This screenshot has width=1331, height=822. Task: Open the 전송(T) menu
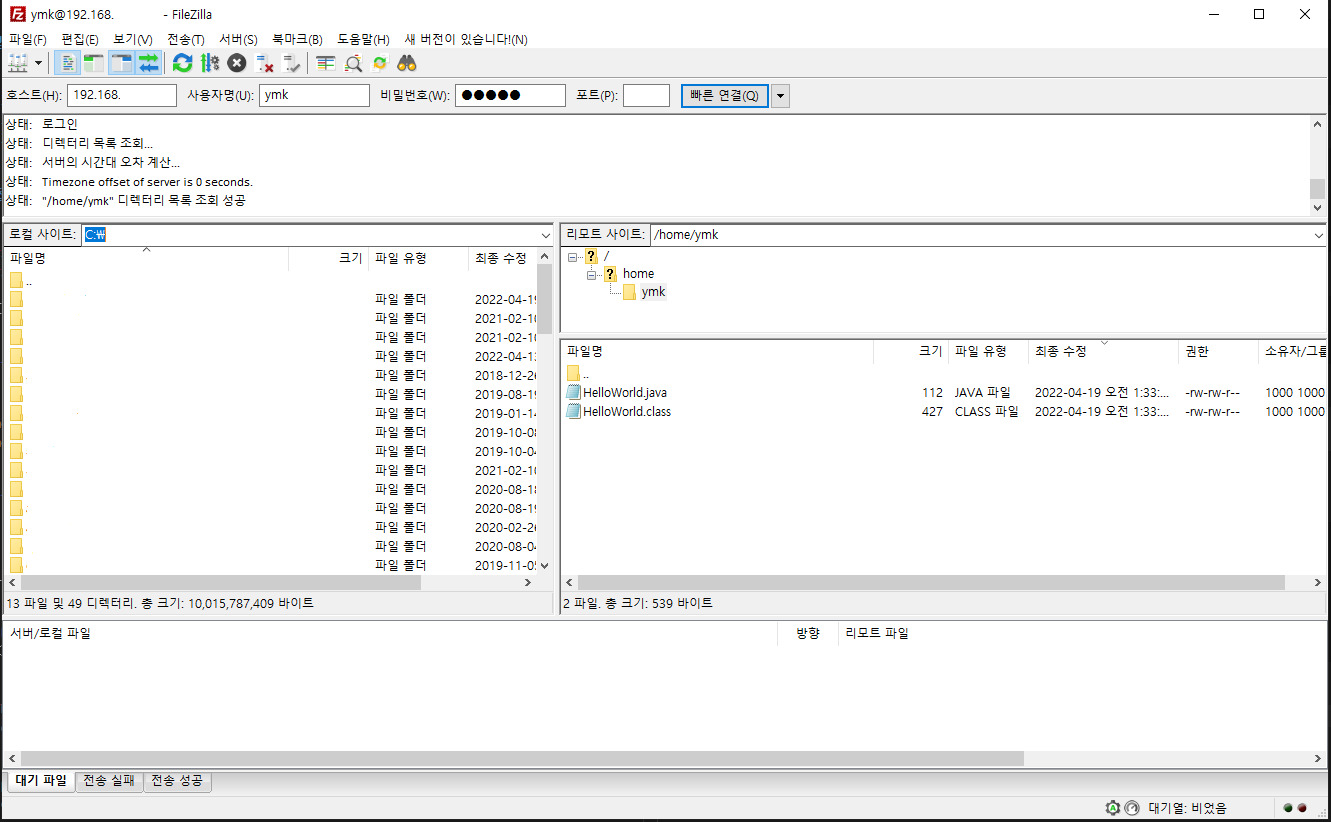click(185, 39)
